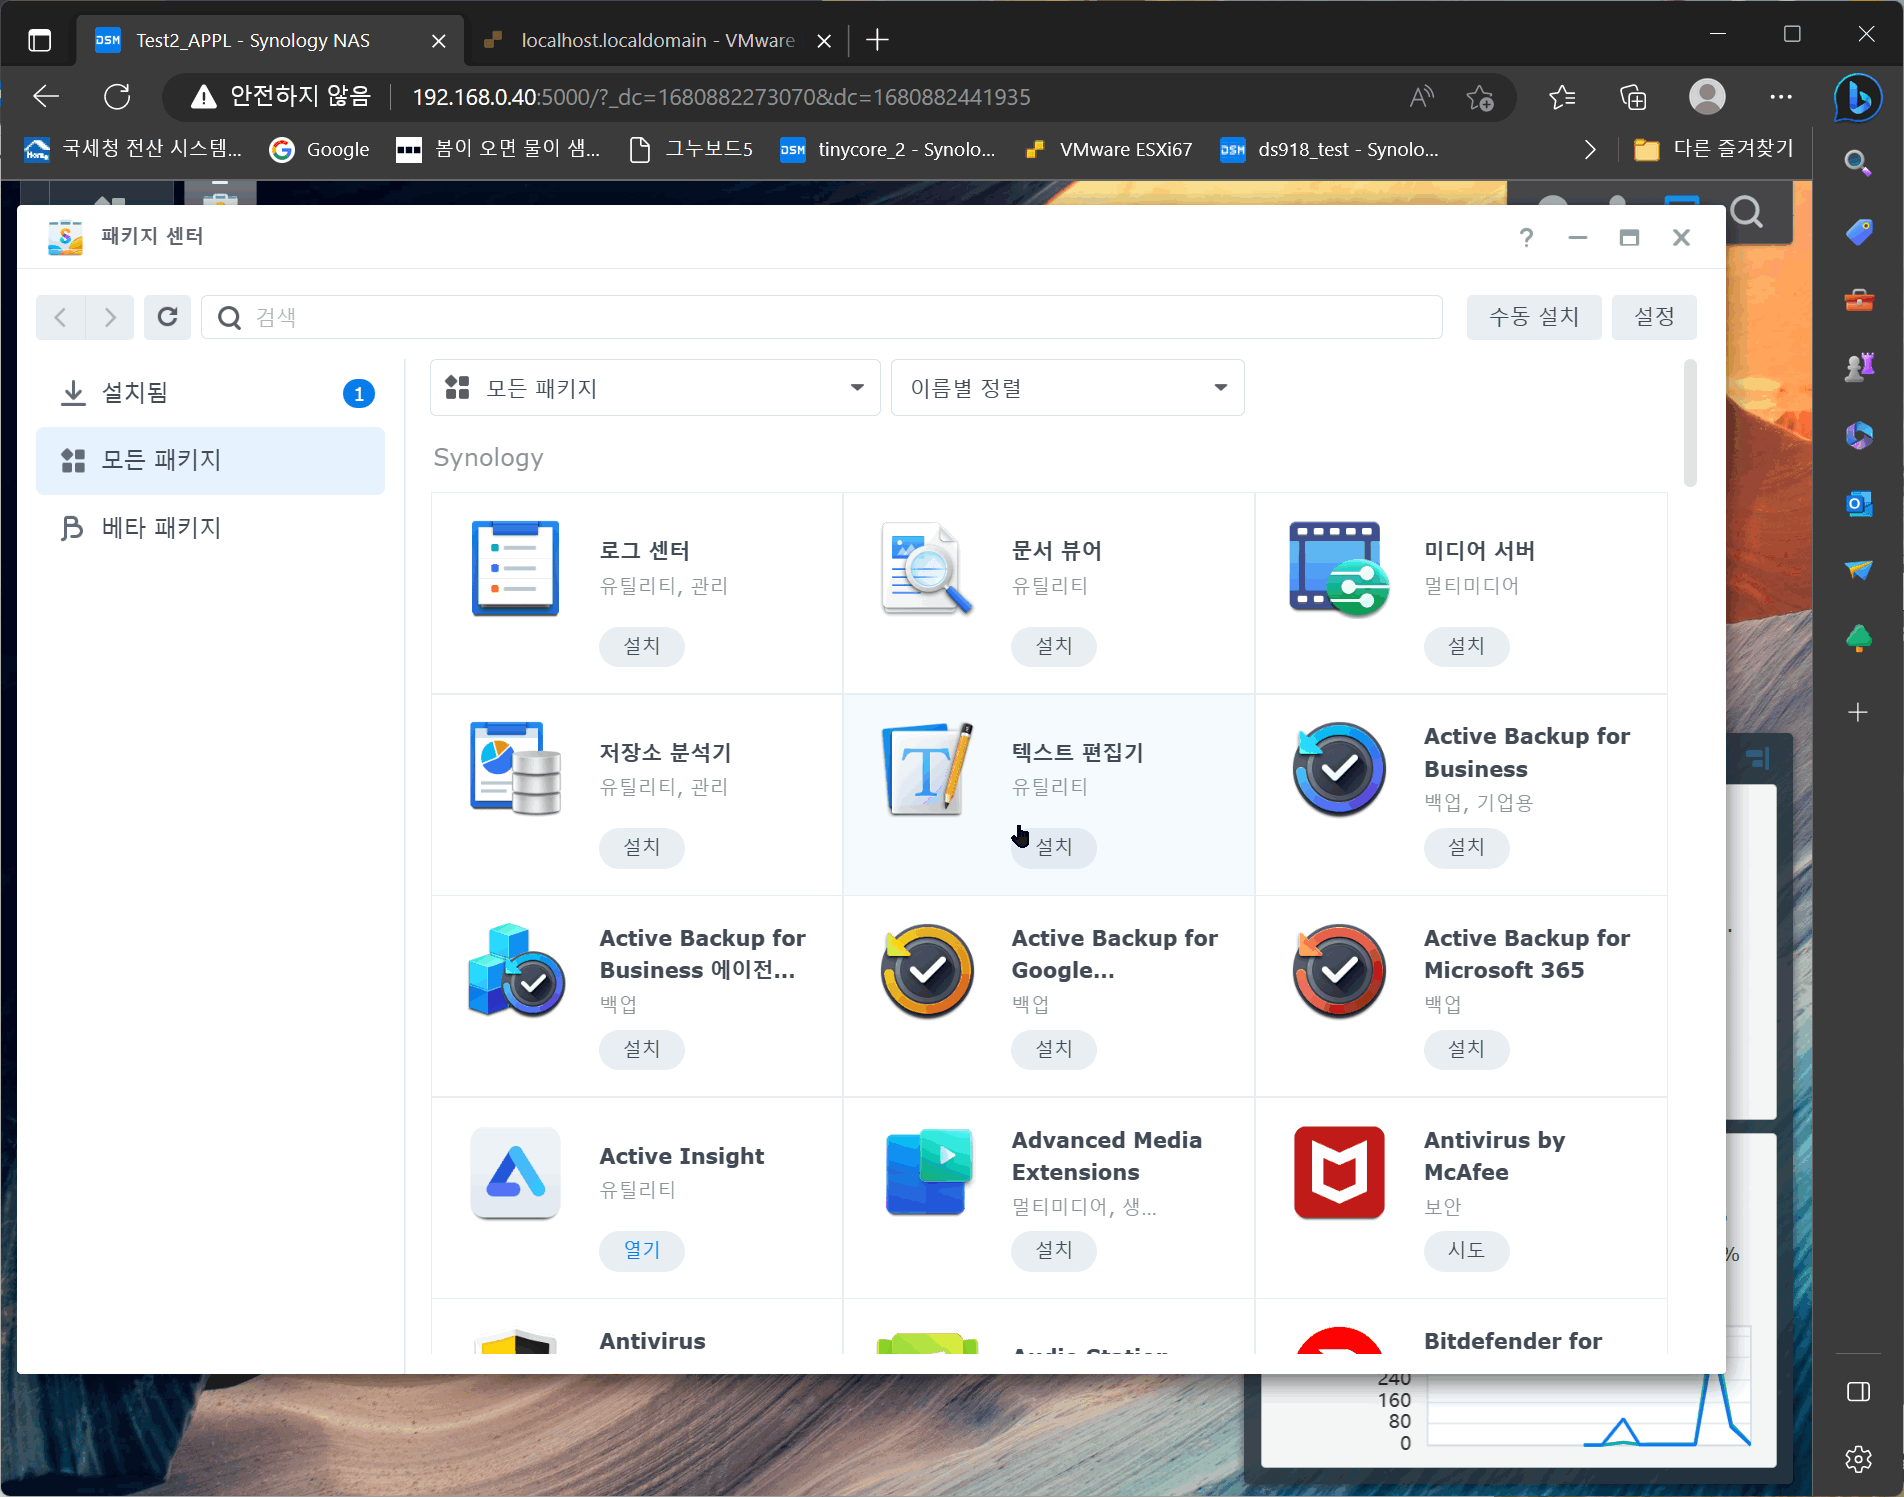
Task: Click Read aloud icon in address bar
Action: tap(1421, 97)
